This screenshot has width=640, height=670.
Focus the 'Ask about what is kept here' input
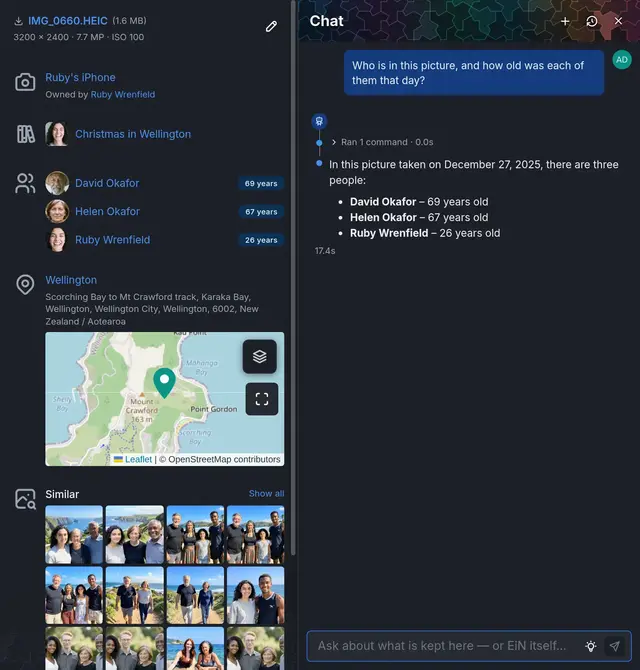point(444,646)
